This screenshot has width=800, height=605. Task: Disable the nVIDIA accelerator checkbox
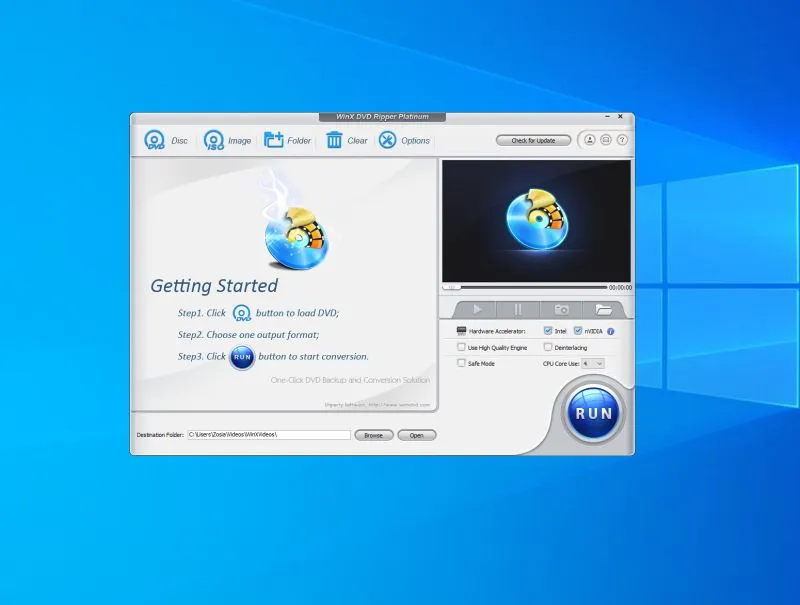point(578,331)
